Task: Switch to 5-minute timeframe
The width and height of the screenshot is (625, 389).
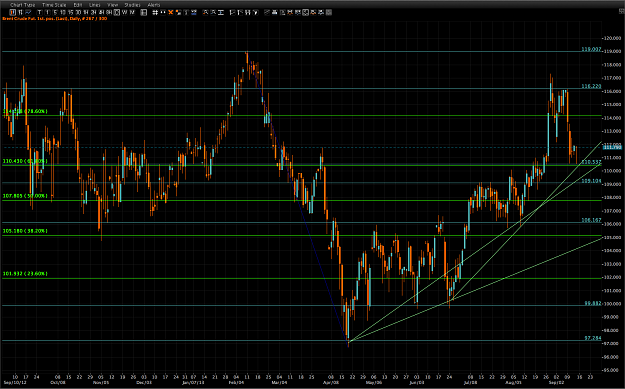Action: pos(55,12)
